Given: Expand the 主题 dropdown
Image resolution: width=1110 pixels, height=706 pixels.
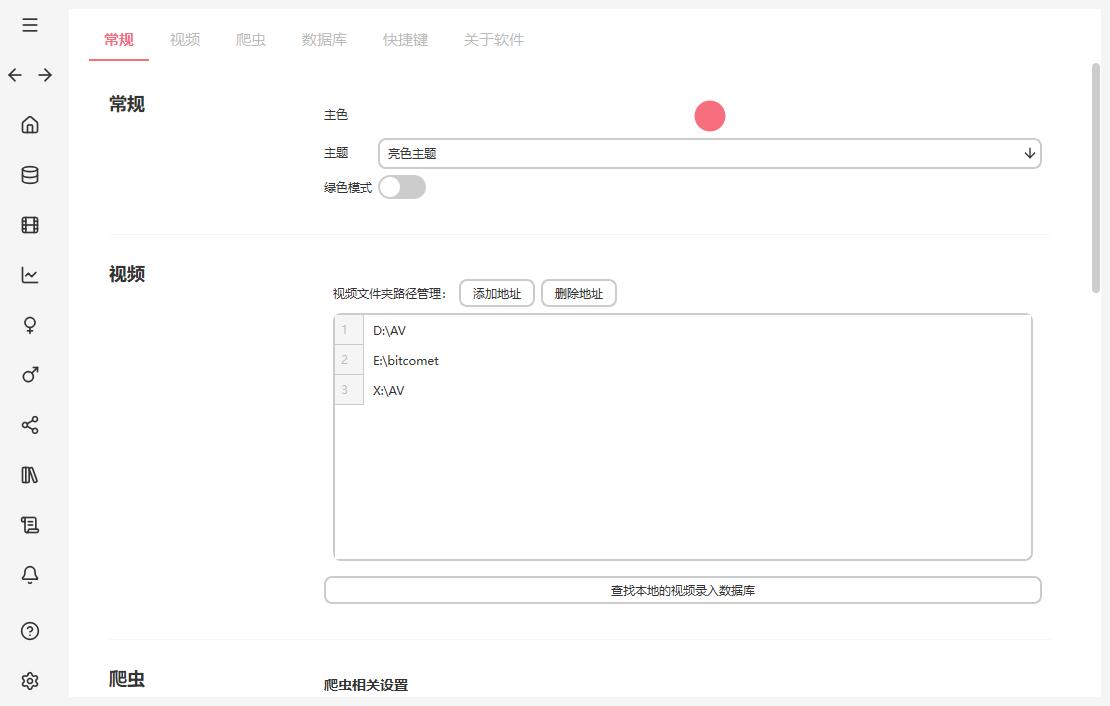Looking at the screenshot, I should click(x=709, y=153).
